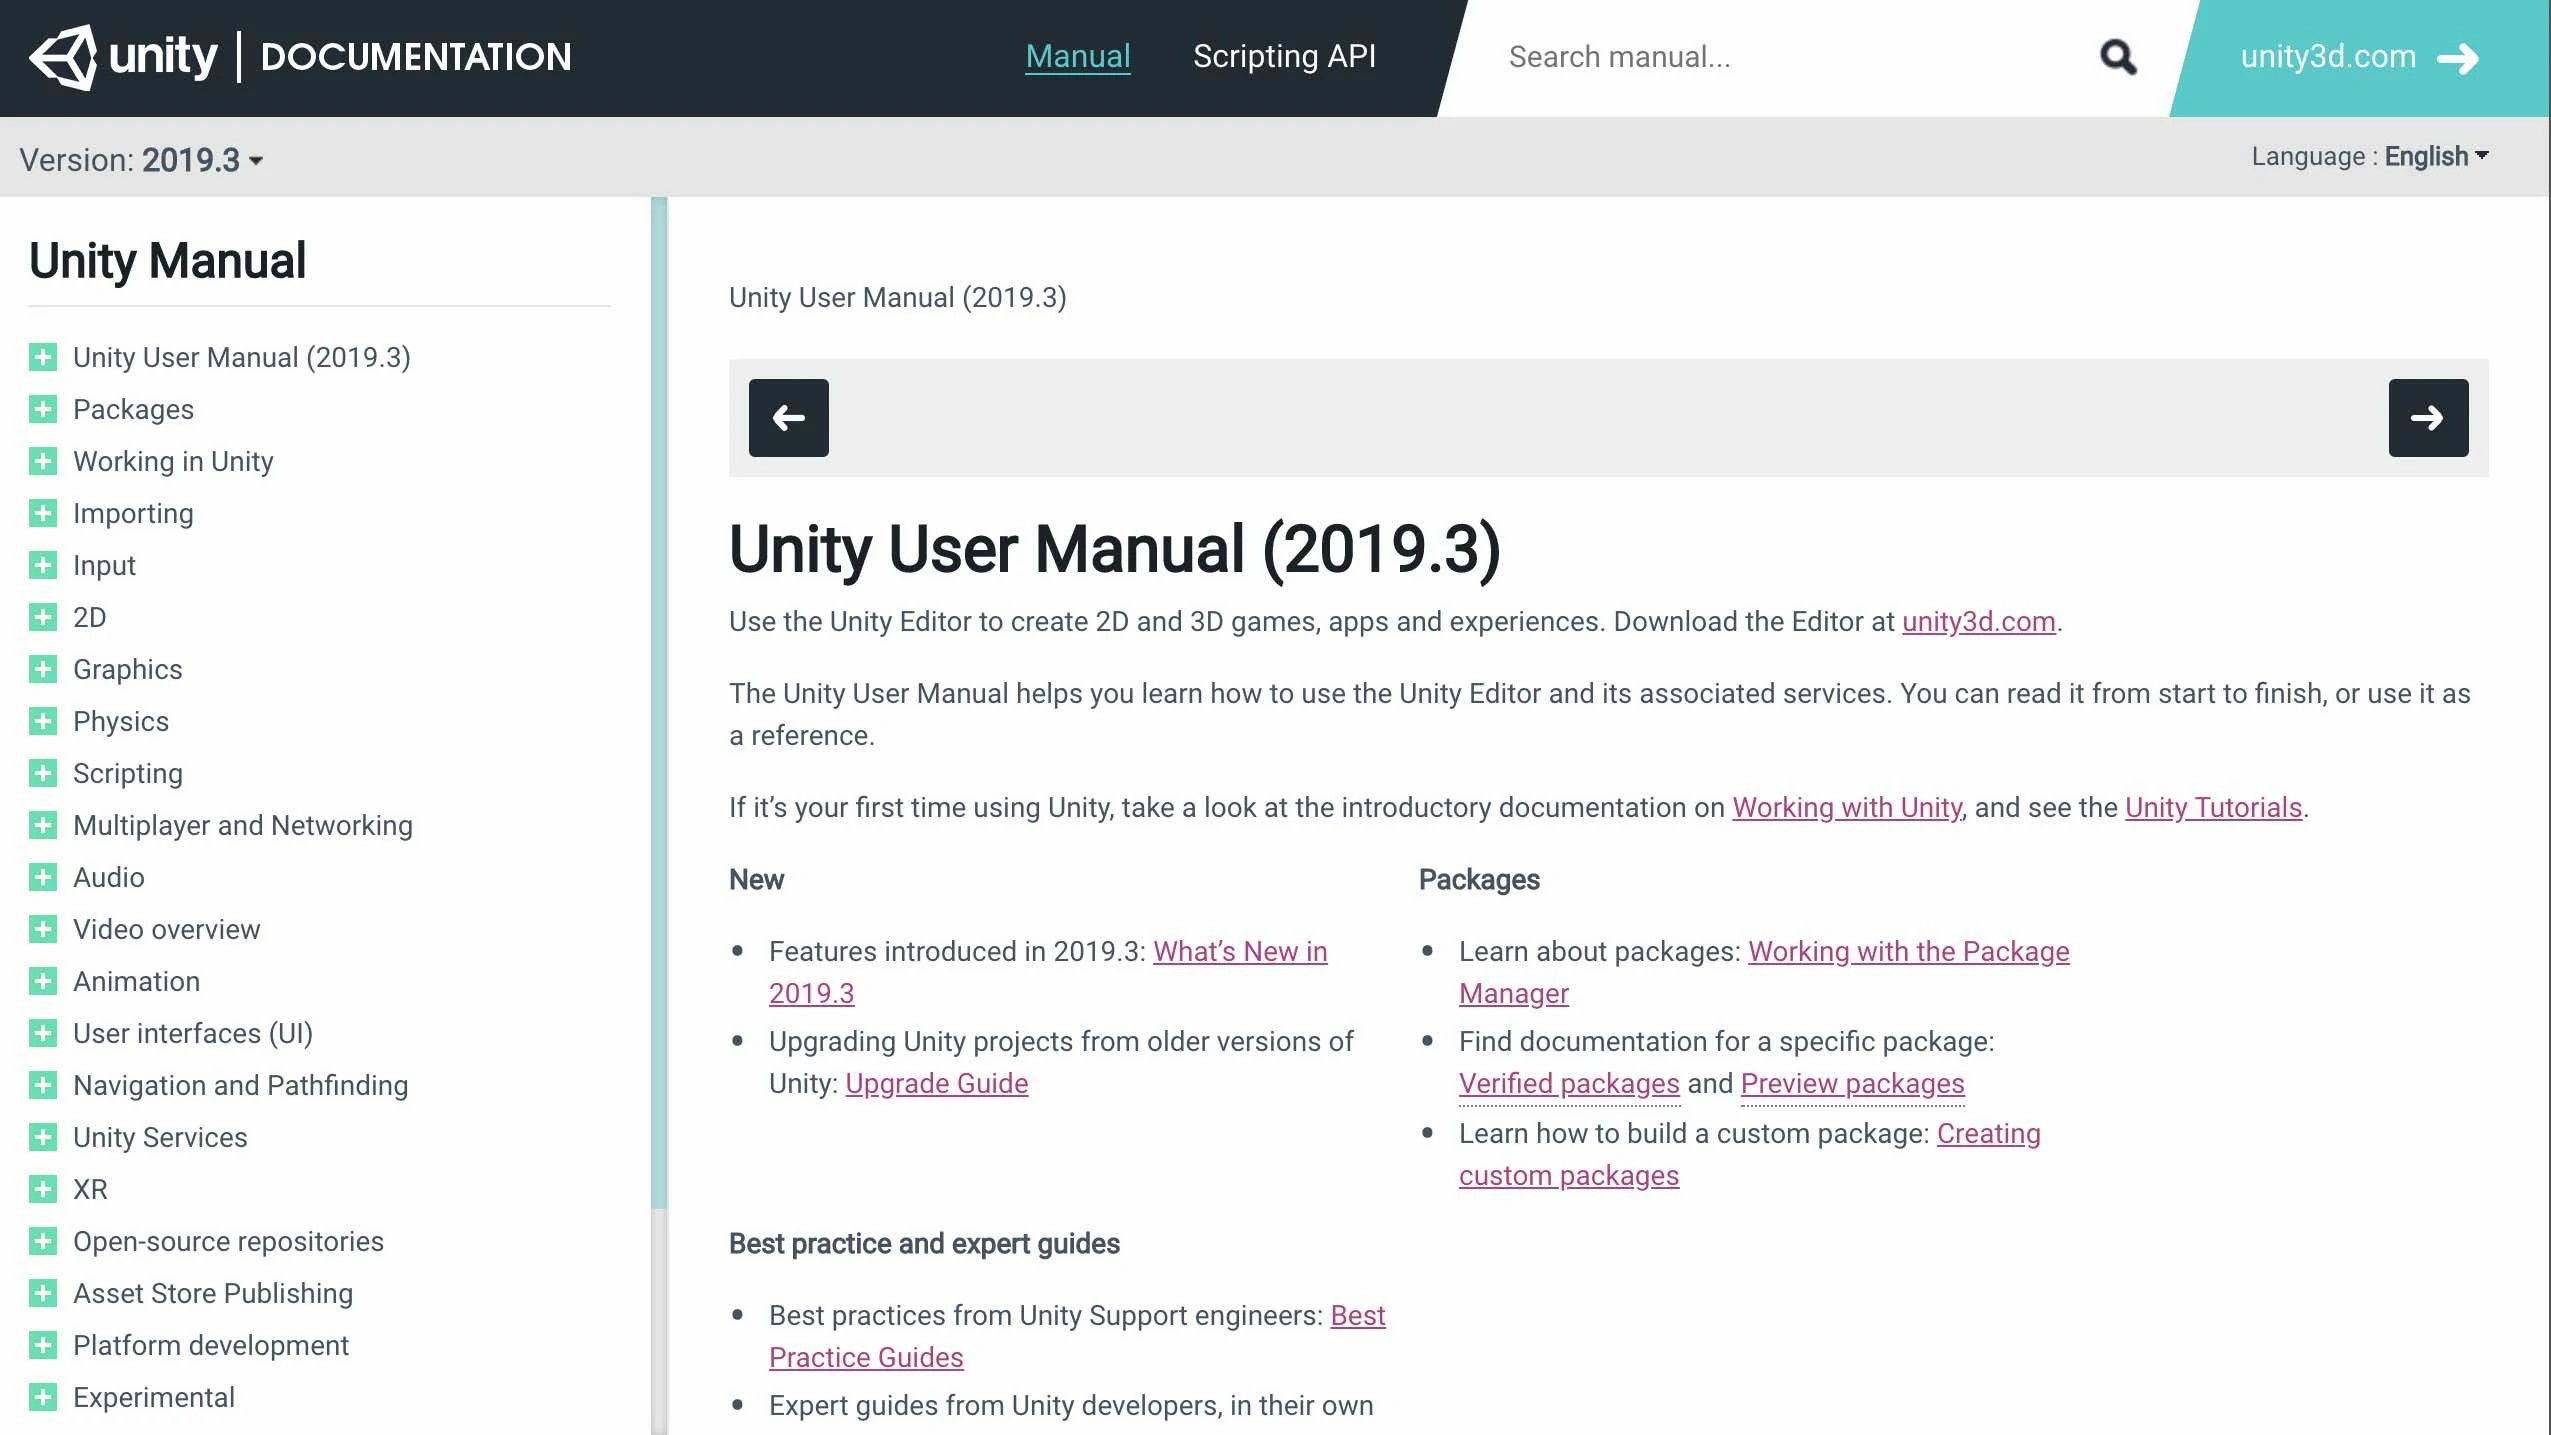Open the Video overview sidebar entry
The image size is (2551, 1435).
166,929
